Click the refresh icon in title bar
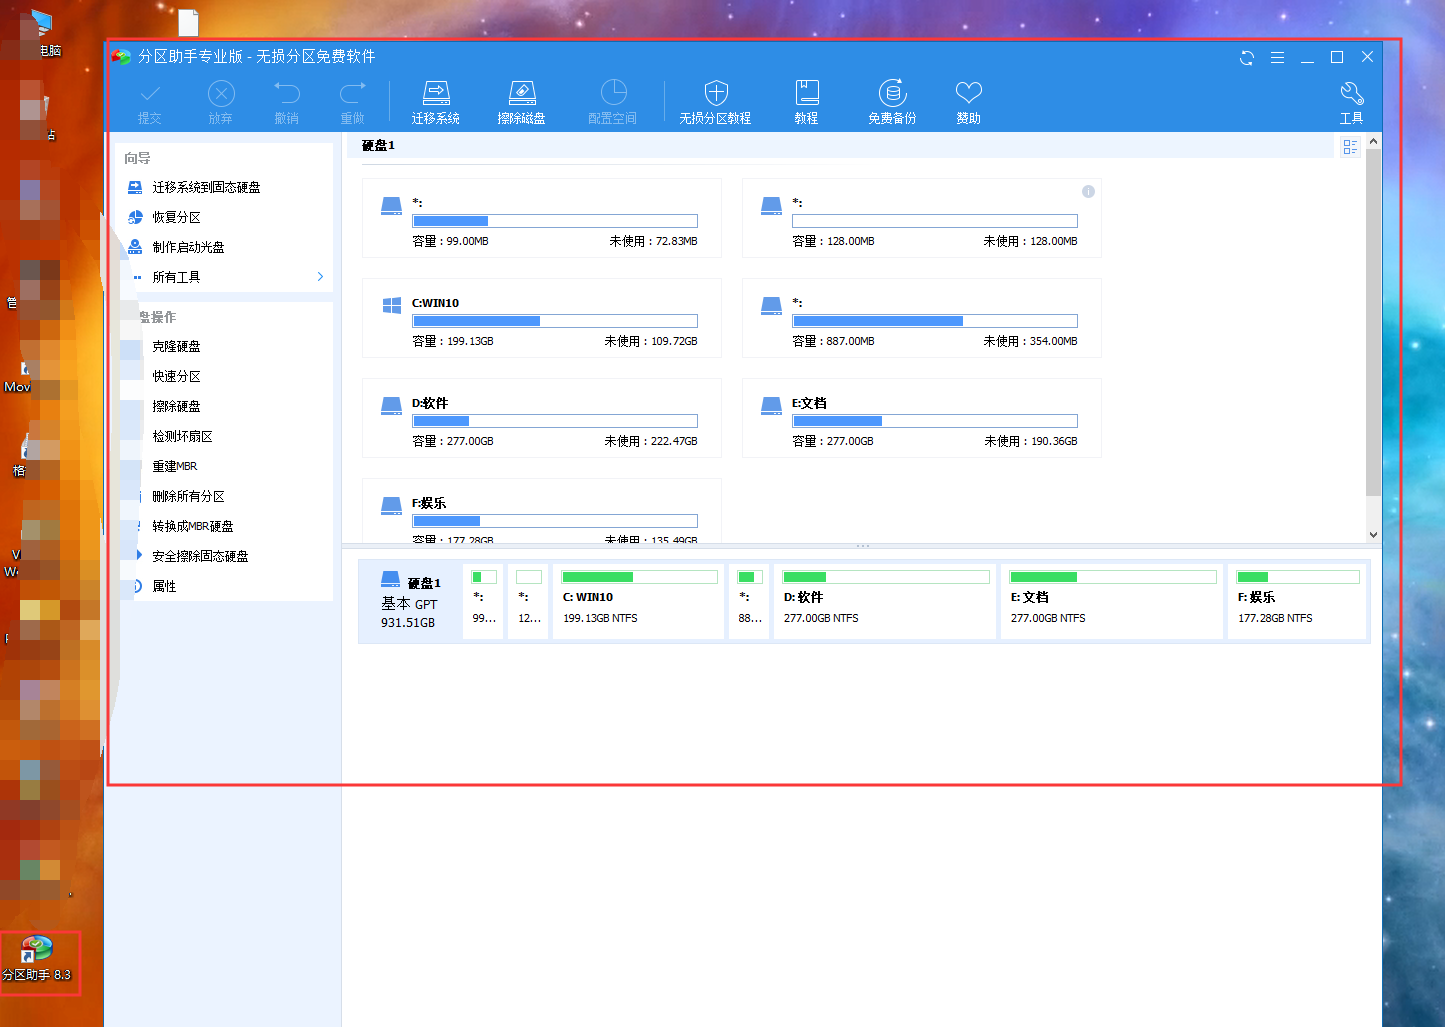Image resolution: width=1445 pixels, height=1027 pixels. tap(1247, 58)
